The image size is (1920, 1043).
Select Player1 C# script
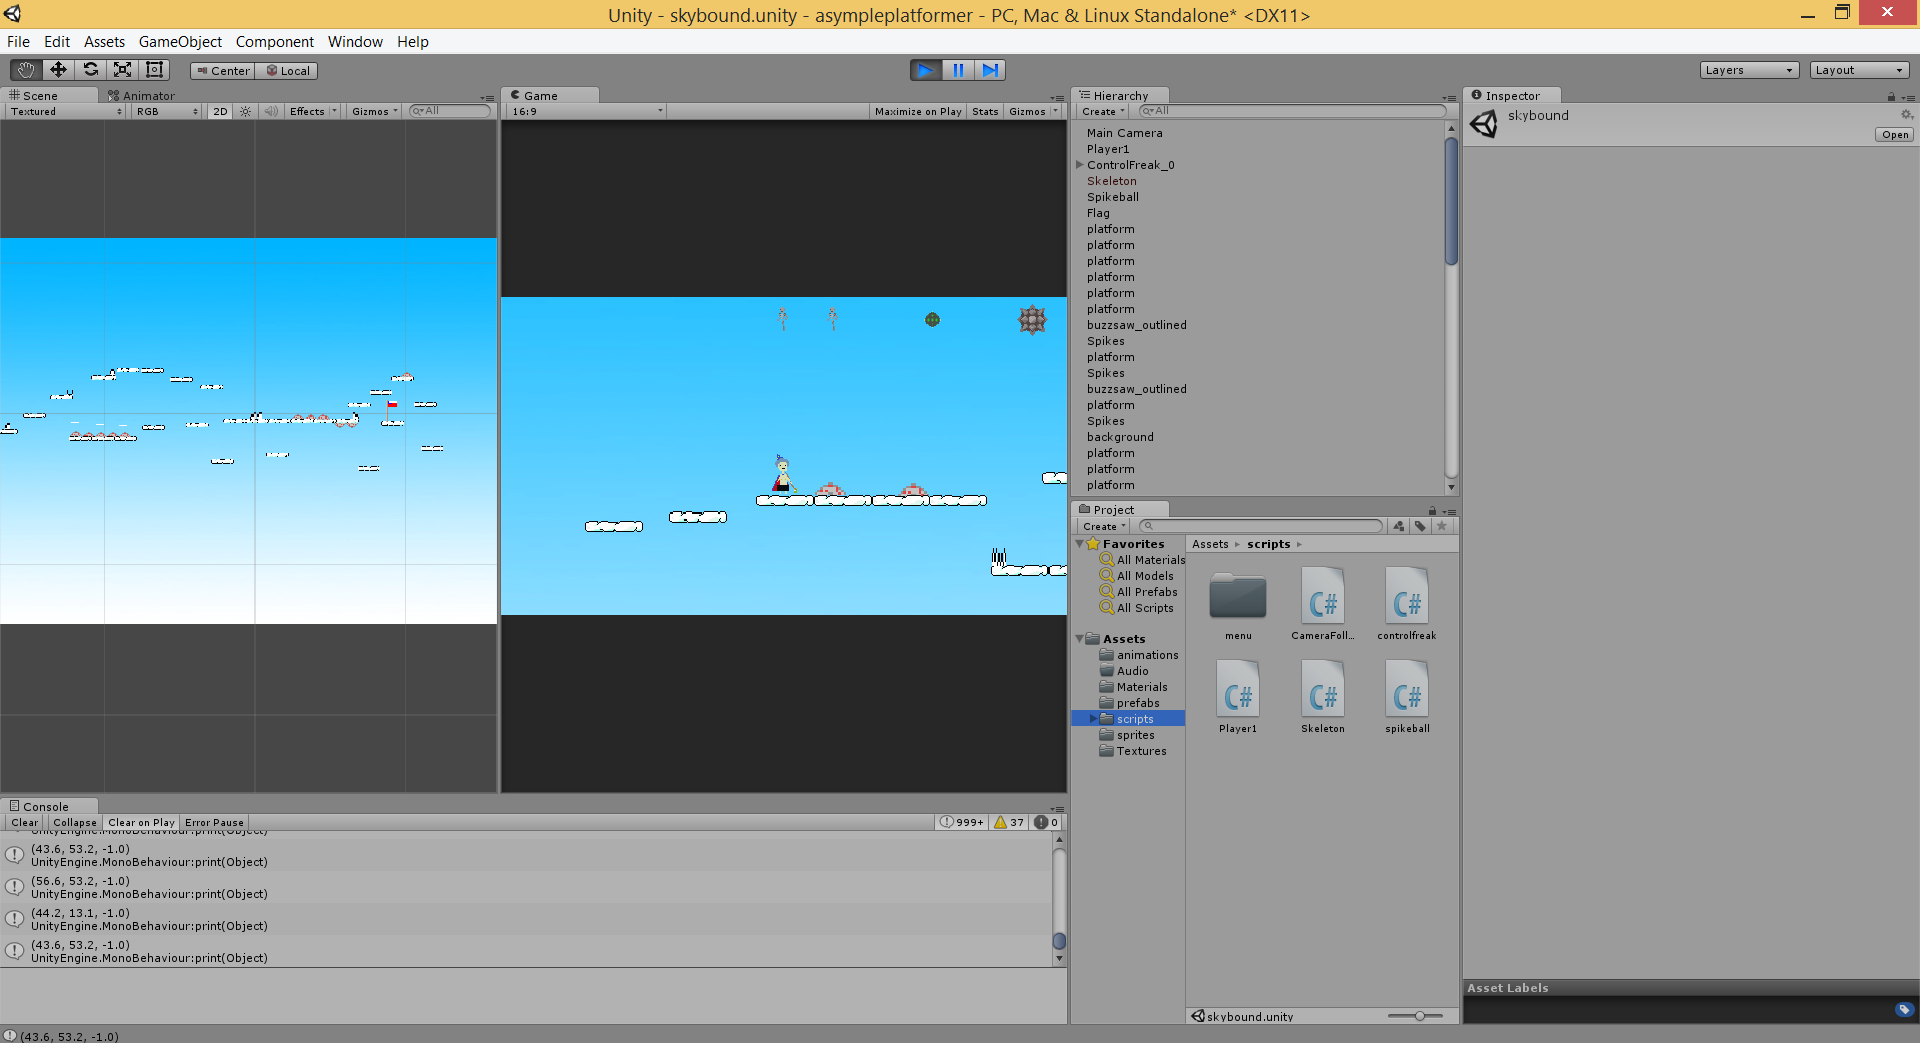click(1238, 697)
